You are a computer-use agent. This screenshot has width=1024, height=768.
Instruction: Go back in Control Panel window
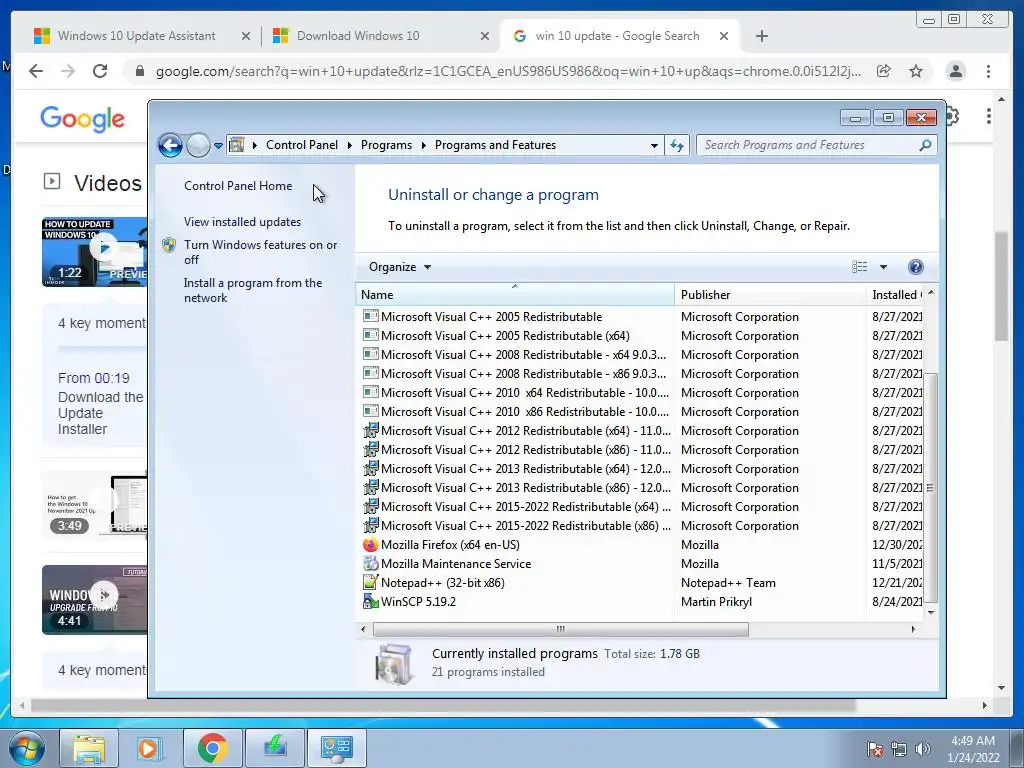(170, 145)
